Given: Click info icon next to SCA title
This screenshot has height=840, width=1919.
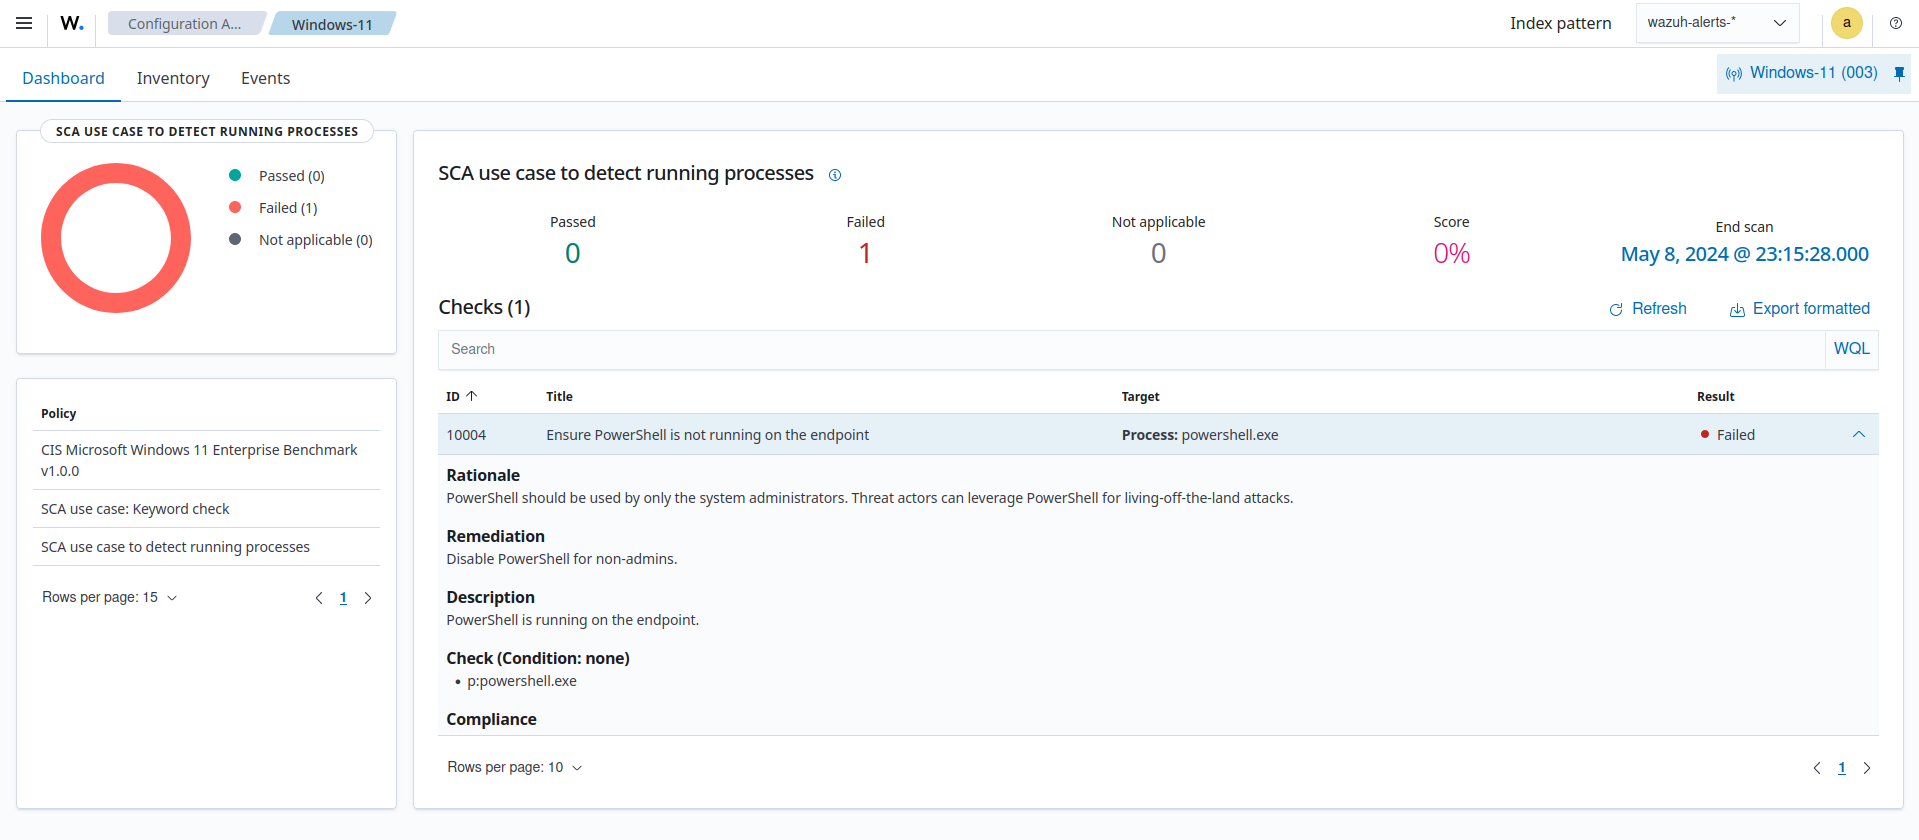Looking at the screenshot, I should click(835, 175).
